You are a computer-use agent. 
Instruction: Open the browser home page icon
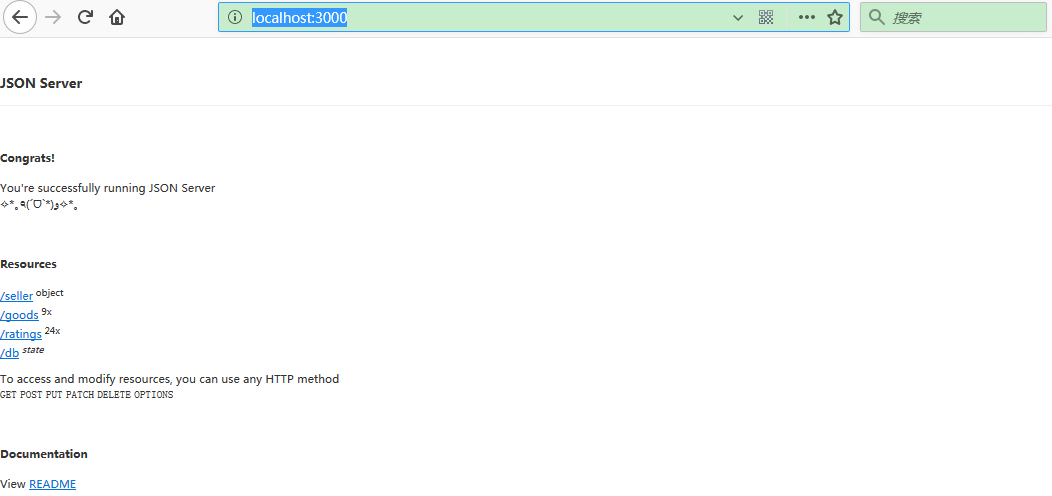click(117, 17)
